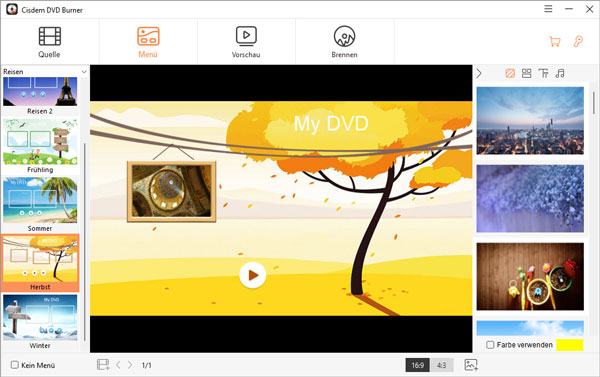Choose the blue sky background
The width and height of the screenshot is (600, 377).
[530, 328]
